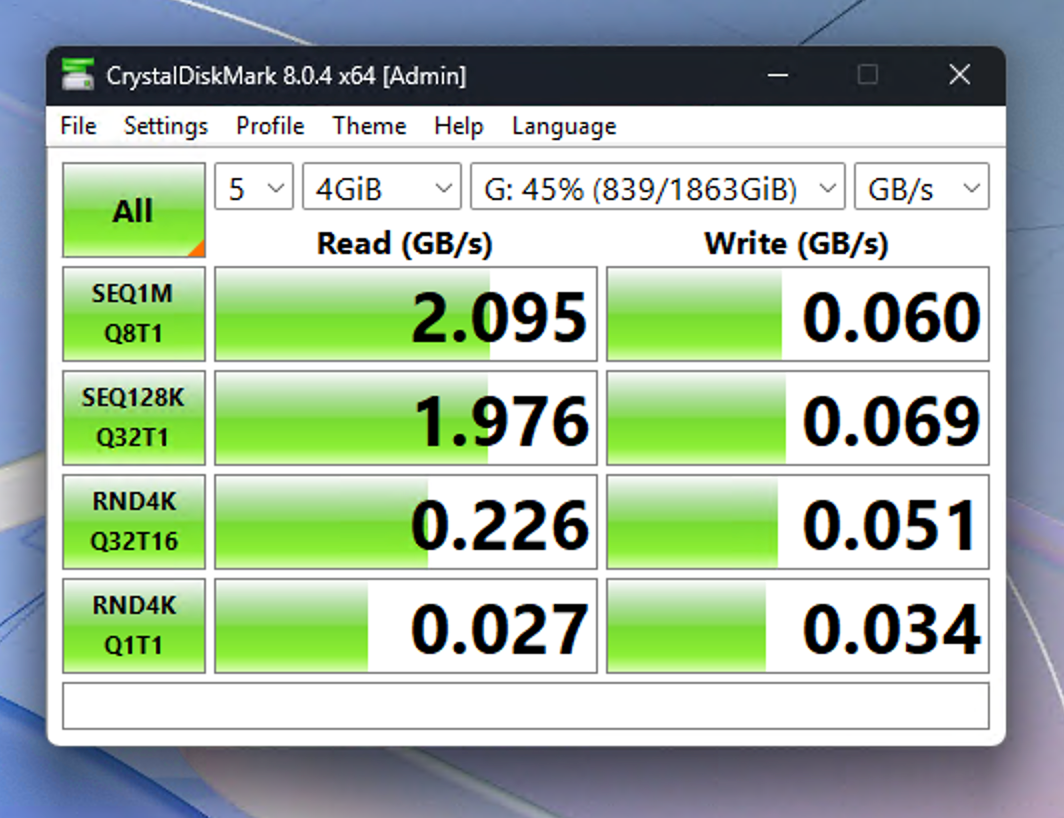Open the Profile menu

269,126
